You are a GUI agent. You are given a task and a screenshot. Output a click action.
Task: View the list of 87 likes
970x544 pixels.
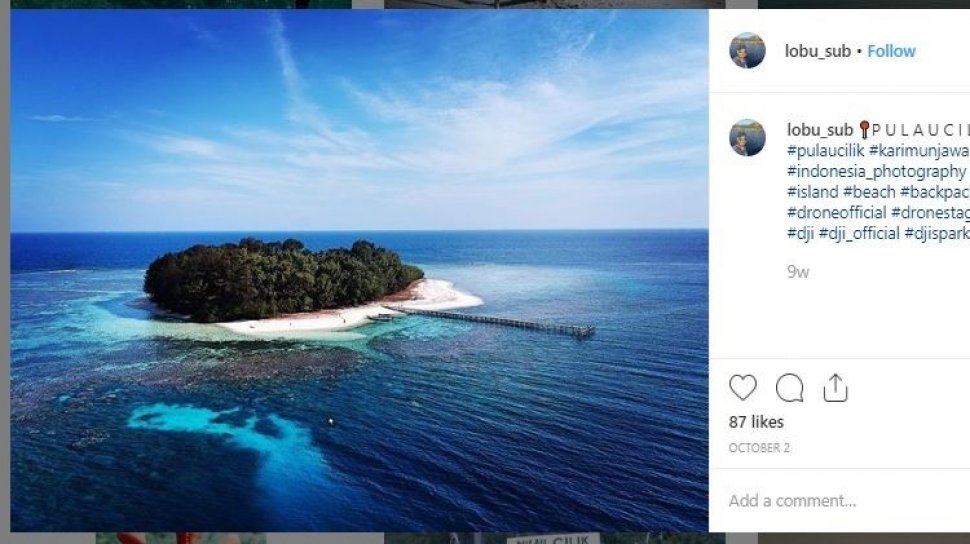coord(756,422)
